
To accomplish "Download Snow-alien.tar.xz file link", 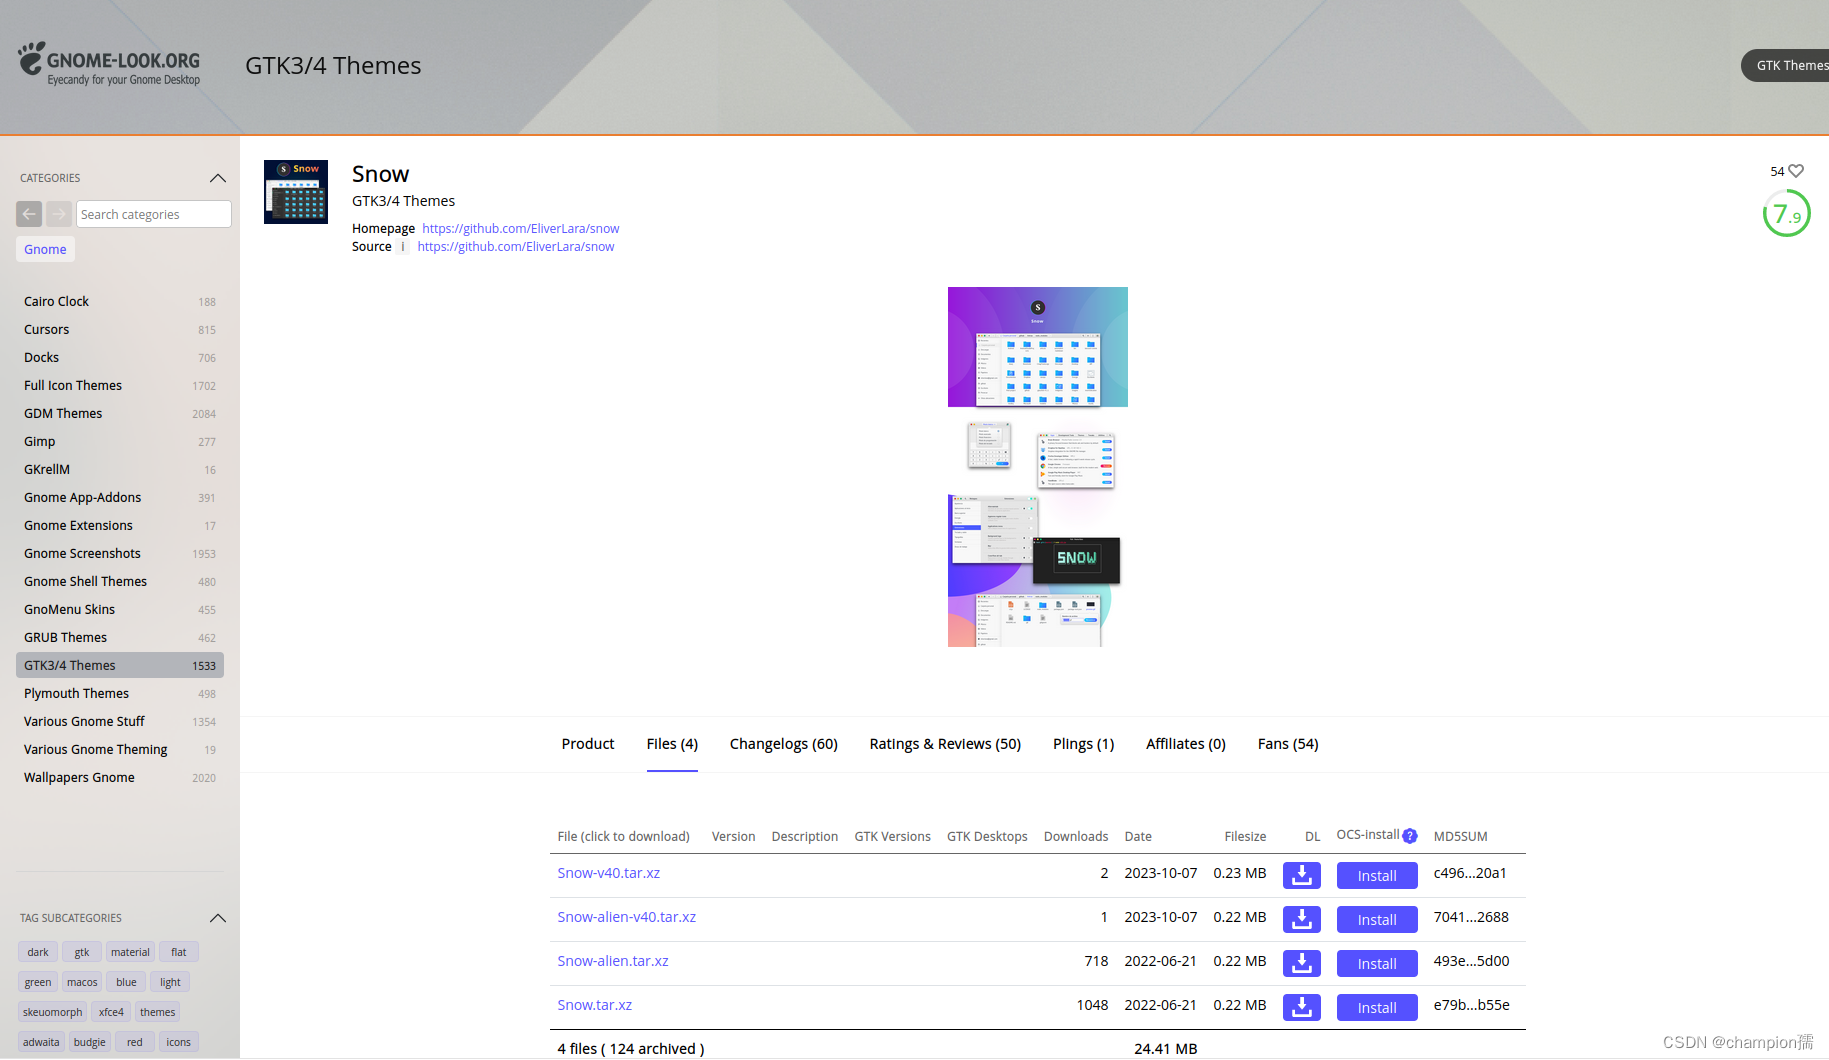I will click(x=613, y=961).
